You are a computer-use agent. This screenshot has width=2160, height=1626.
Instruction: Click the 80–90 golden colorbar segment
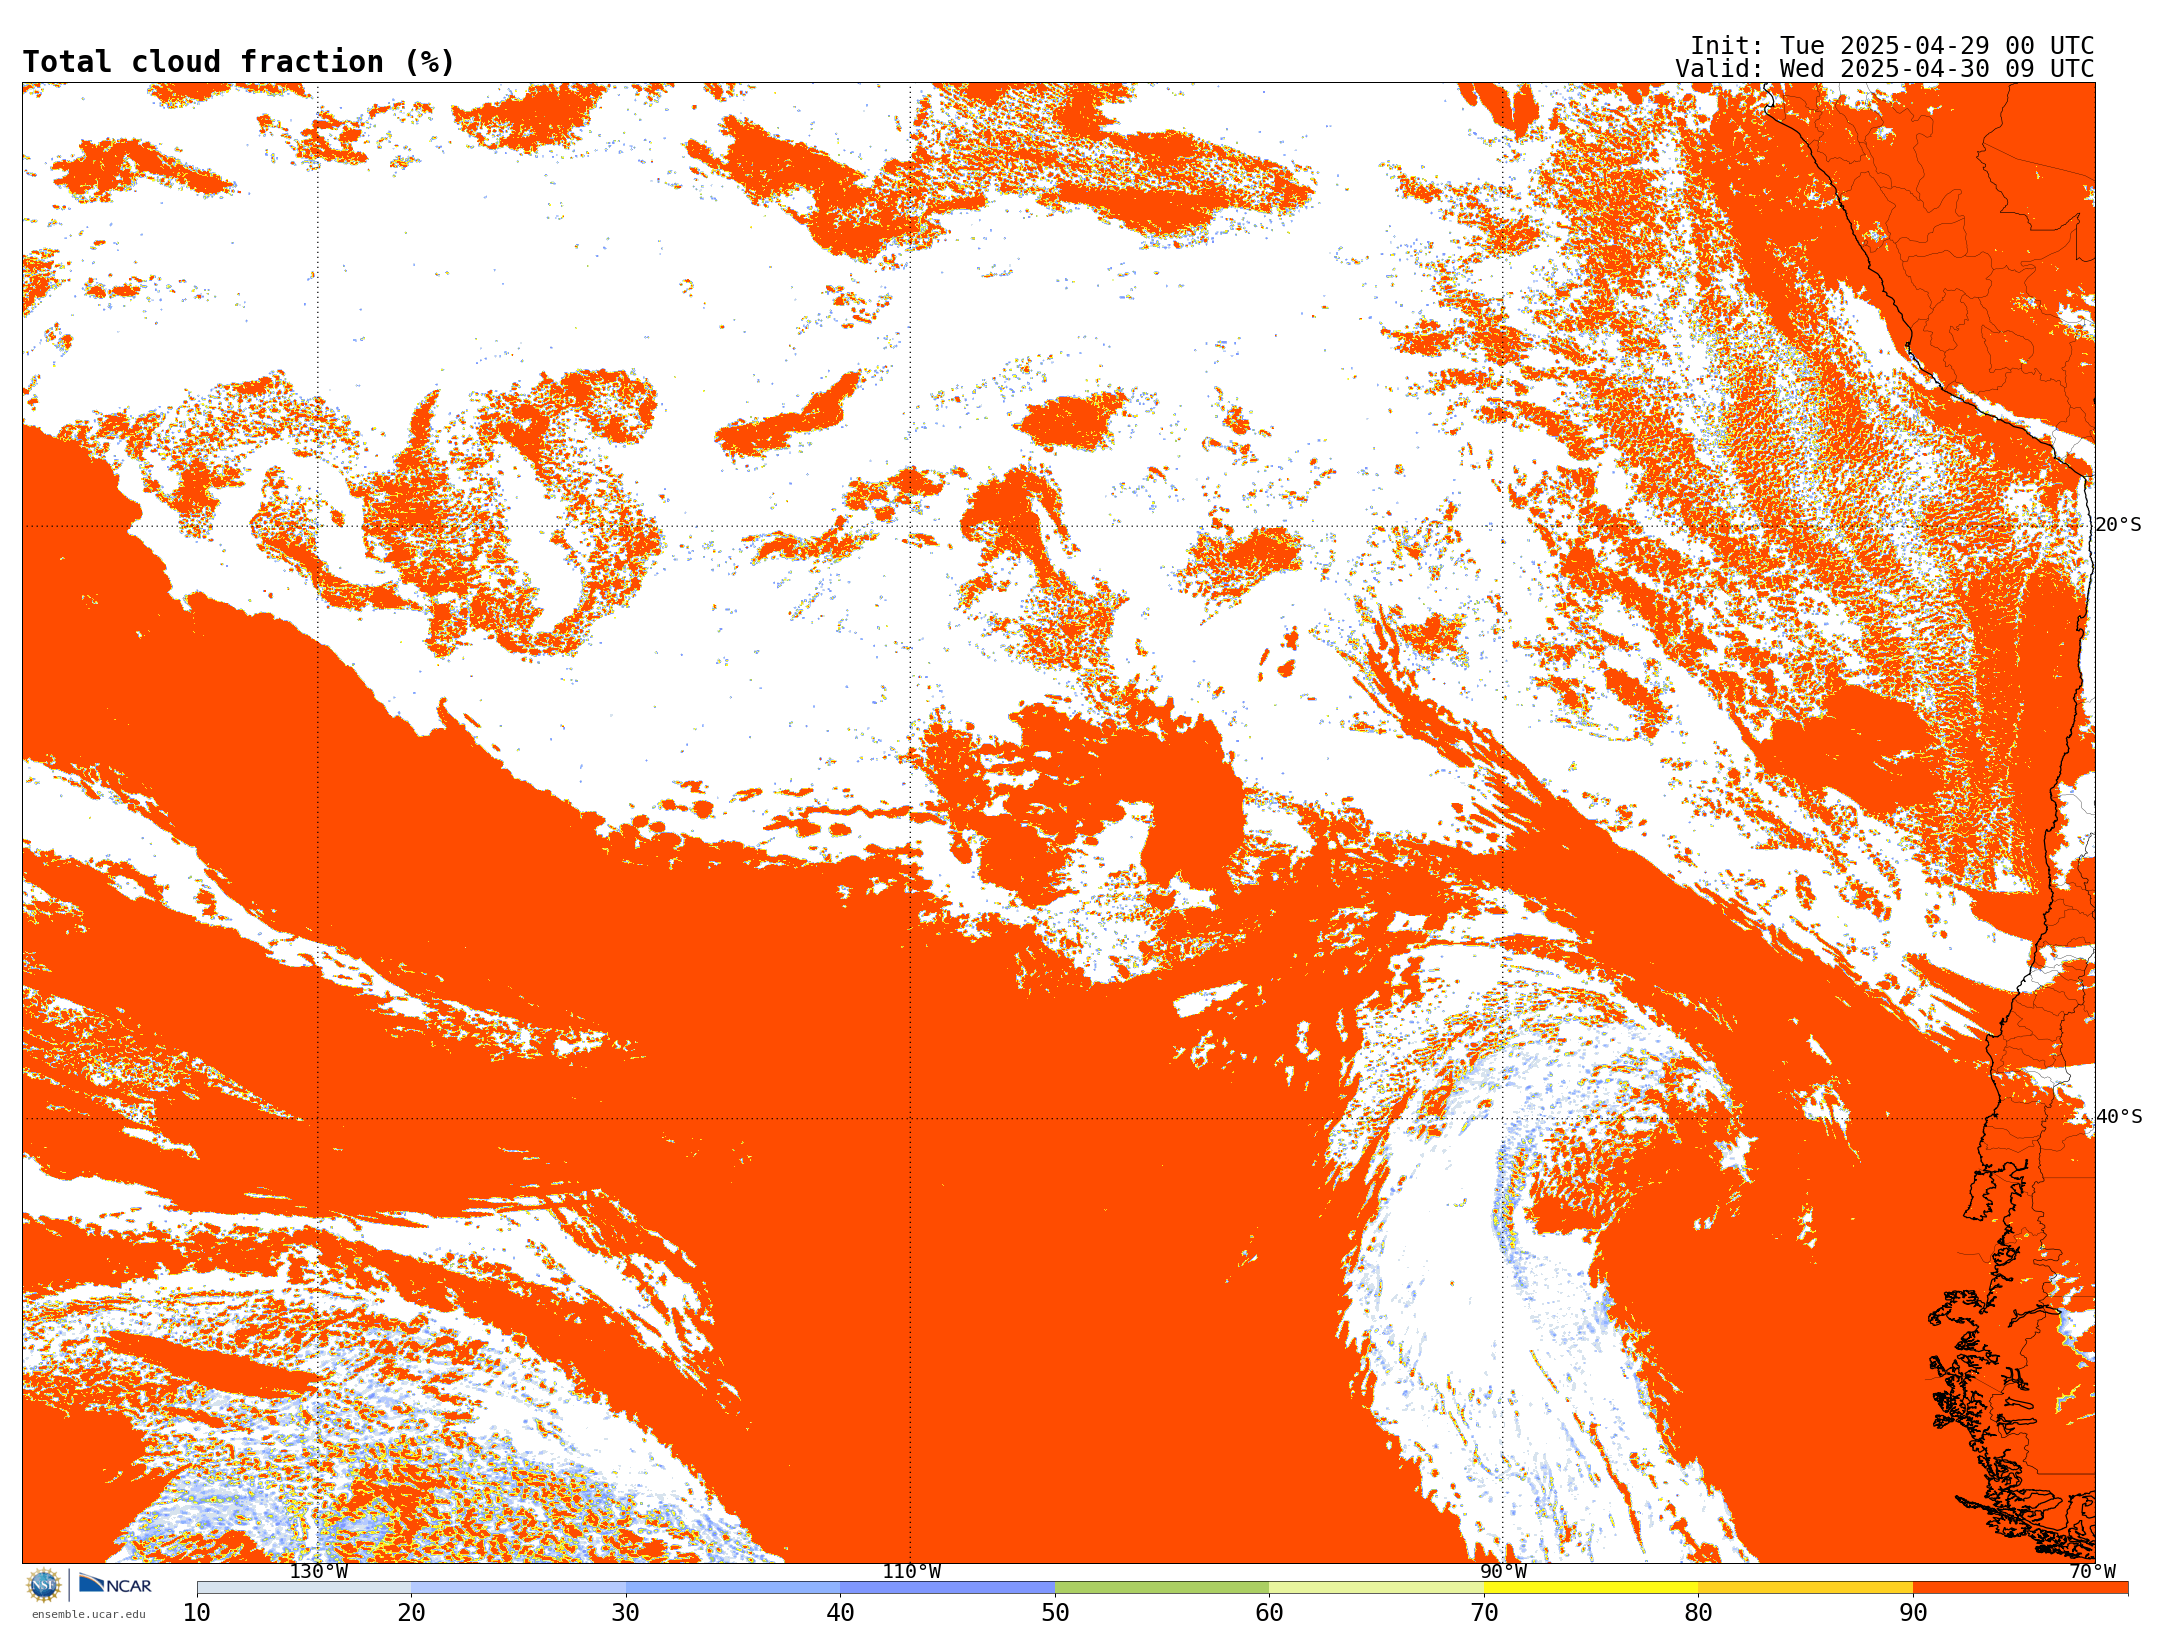(x=1805, y=1588)
